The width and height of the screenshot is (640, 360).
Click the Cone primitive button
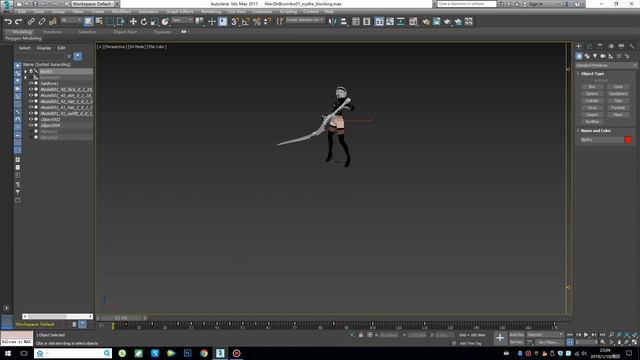(x=618, y=87)
